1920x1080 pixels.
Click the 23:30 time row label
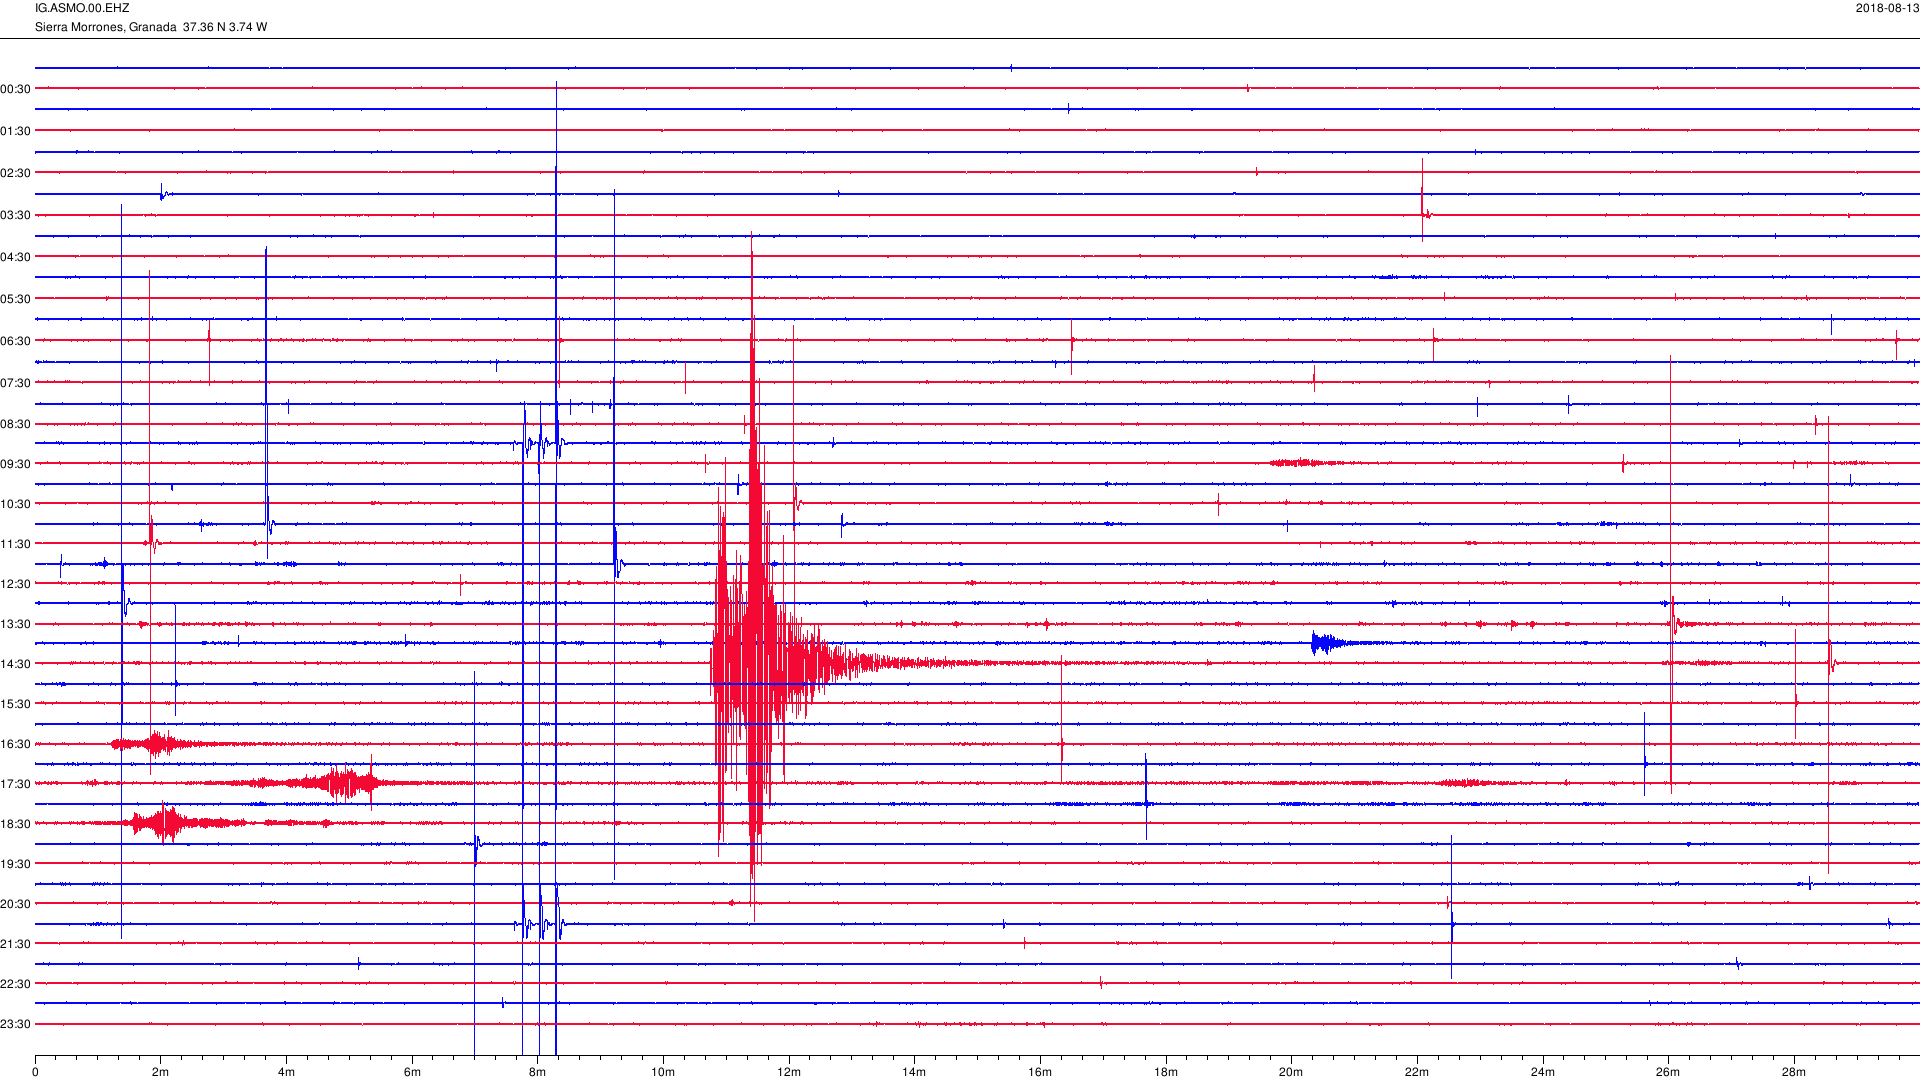(16, 1024)
